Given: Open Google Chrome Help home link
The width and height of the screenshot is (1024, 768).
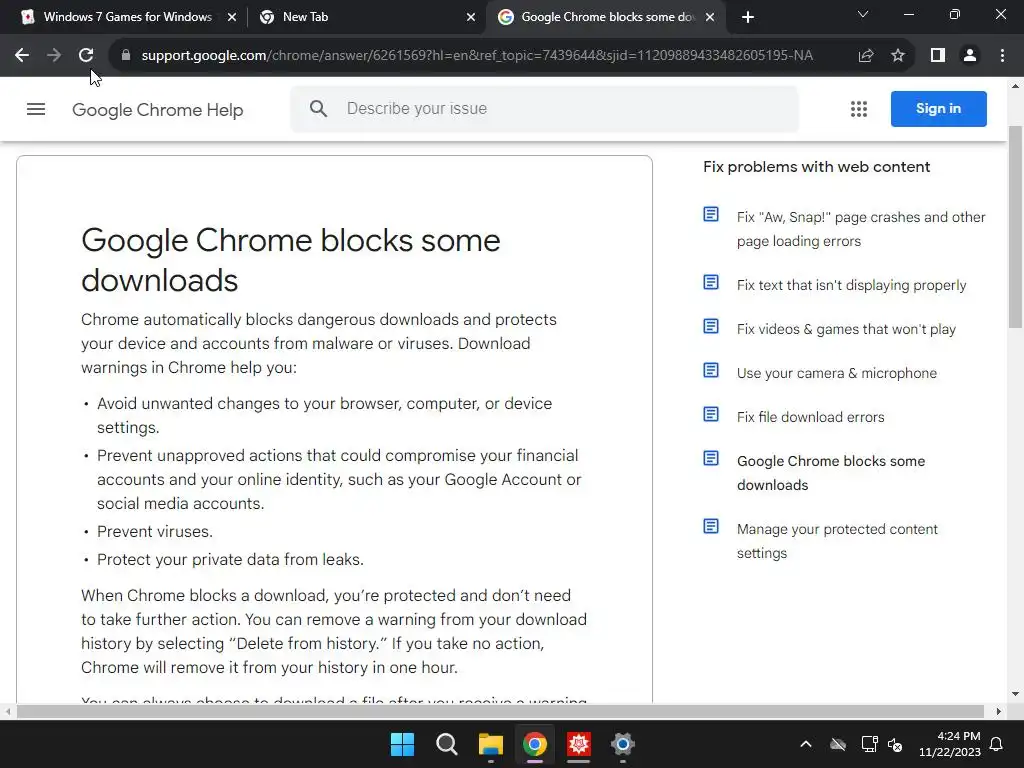Looking at the screenshot, I should pos(157,109).
